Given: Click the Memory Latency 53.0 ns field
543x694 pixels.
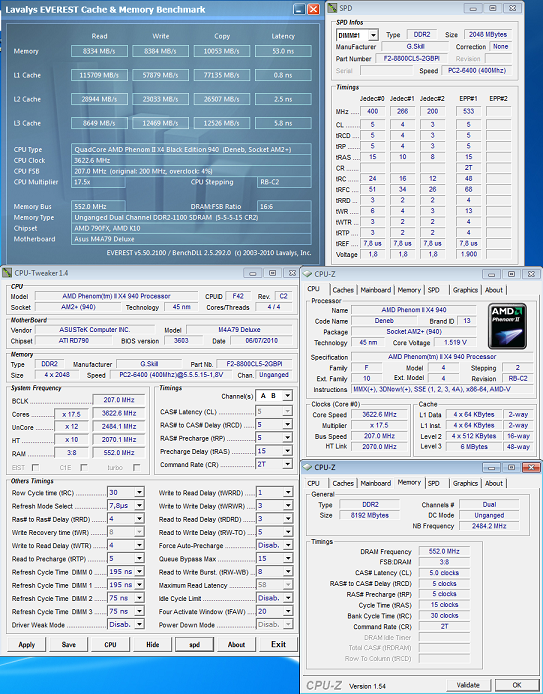Looking at the screenshot, I should tap(283, 51).
